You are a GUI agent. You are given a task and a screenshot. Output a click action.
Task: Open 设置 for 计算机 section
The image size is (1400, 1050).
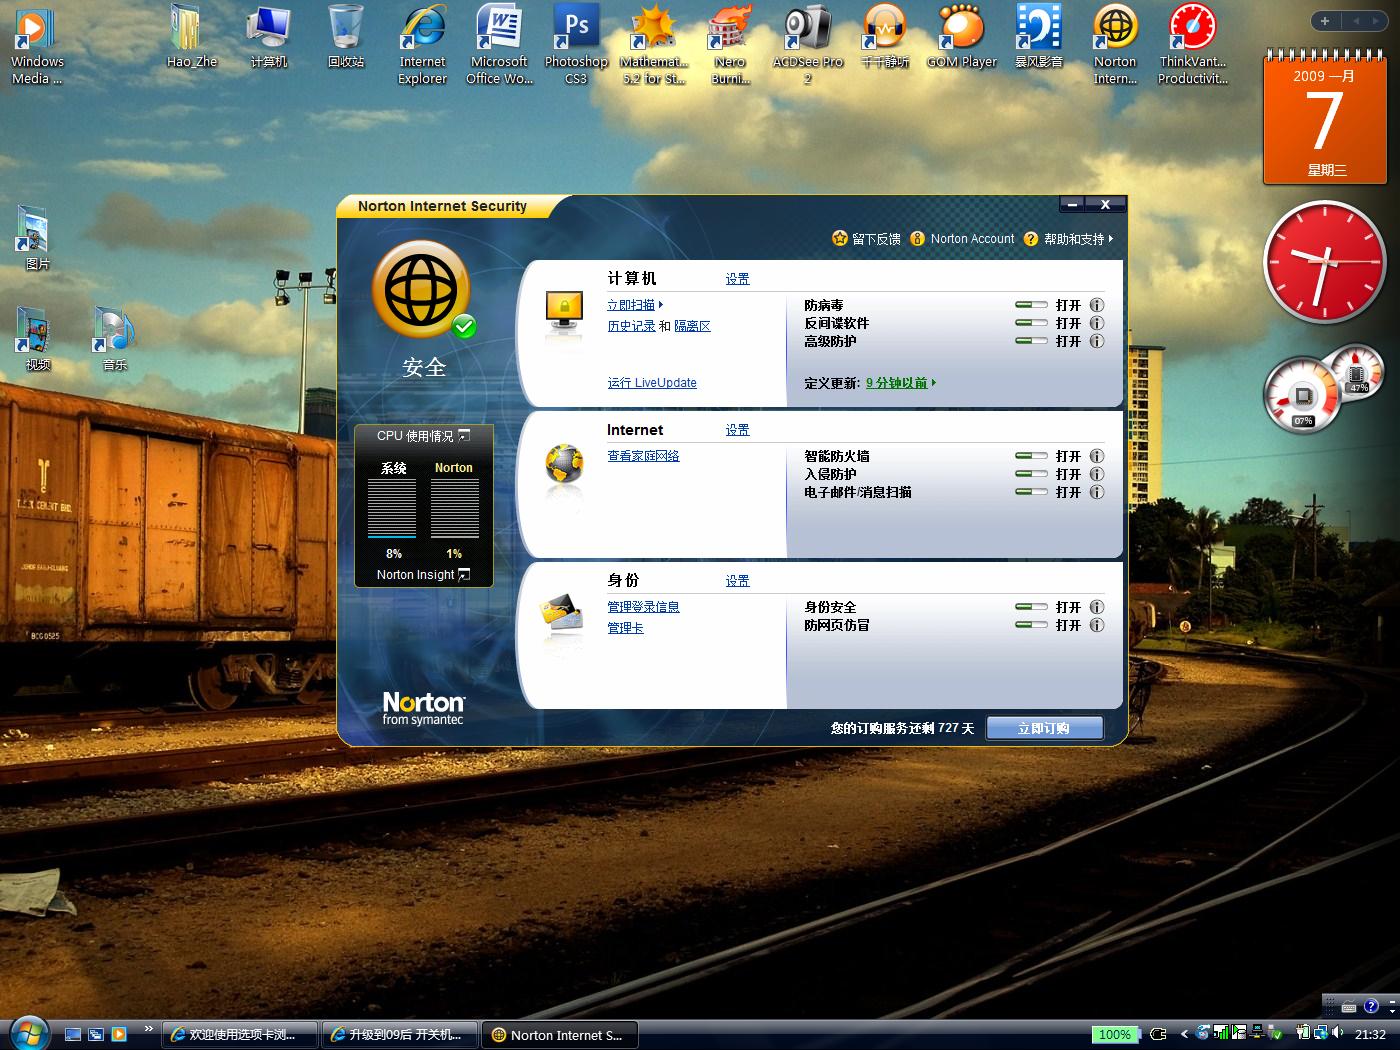(x=738, y=279)
